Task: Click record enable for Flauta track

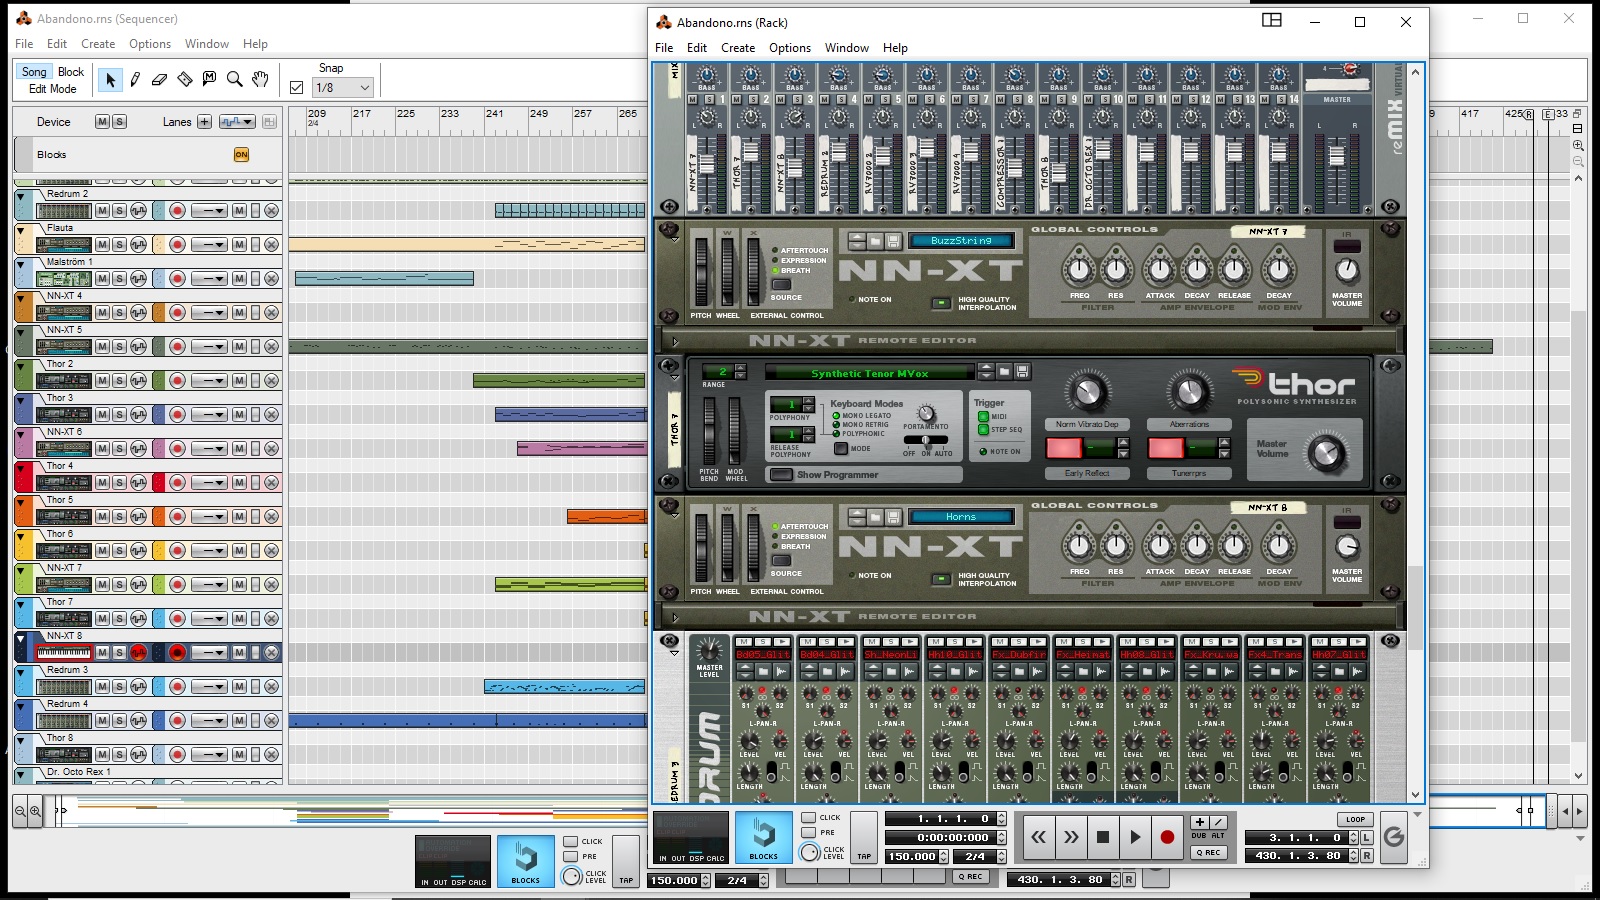Action: (x=177, y=245)
